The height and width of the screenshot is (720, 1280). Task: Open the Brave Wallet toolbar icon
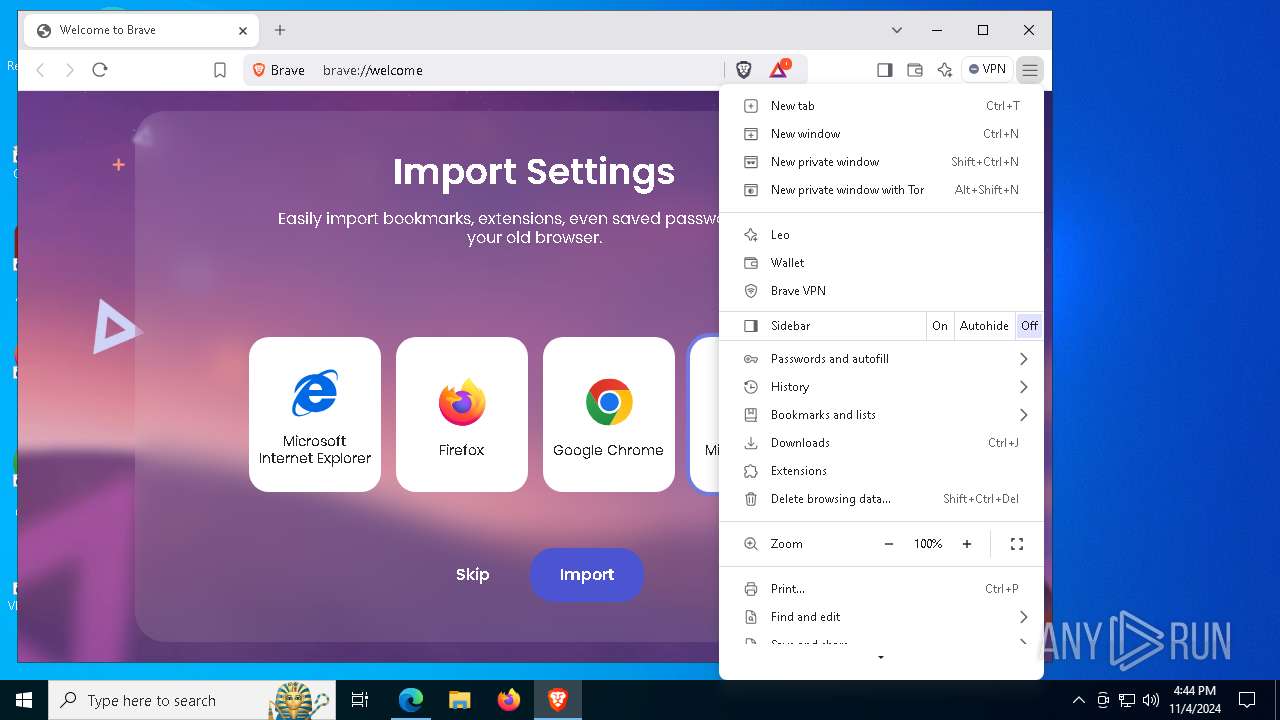tap(914, 70)
